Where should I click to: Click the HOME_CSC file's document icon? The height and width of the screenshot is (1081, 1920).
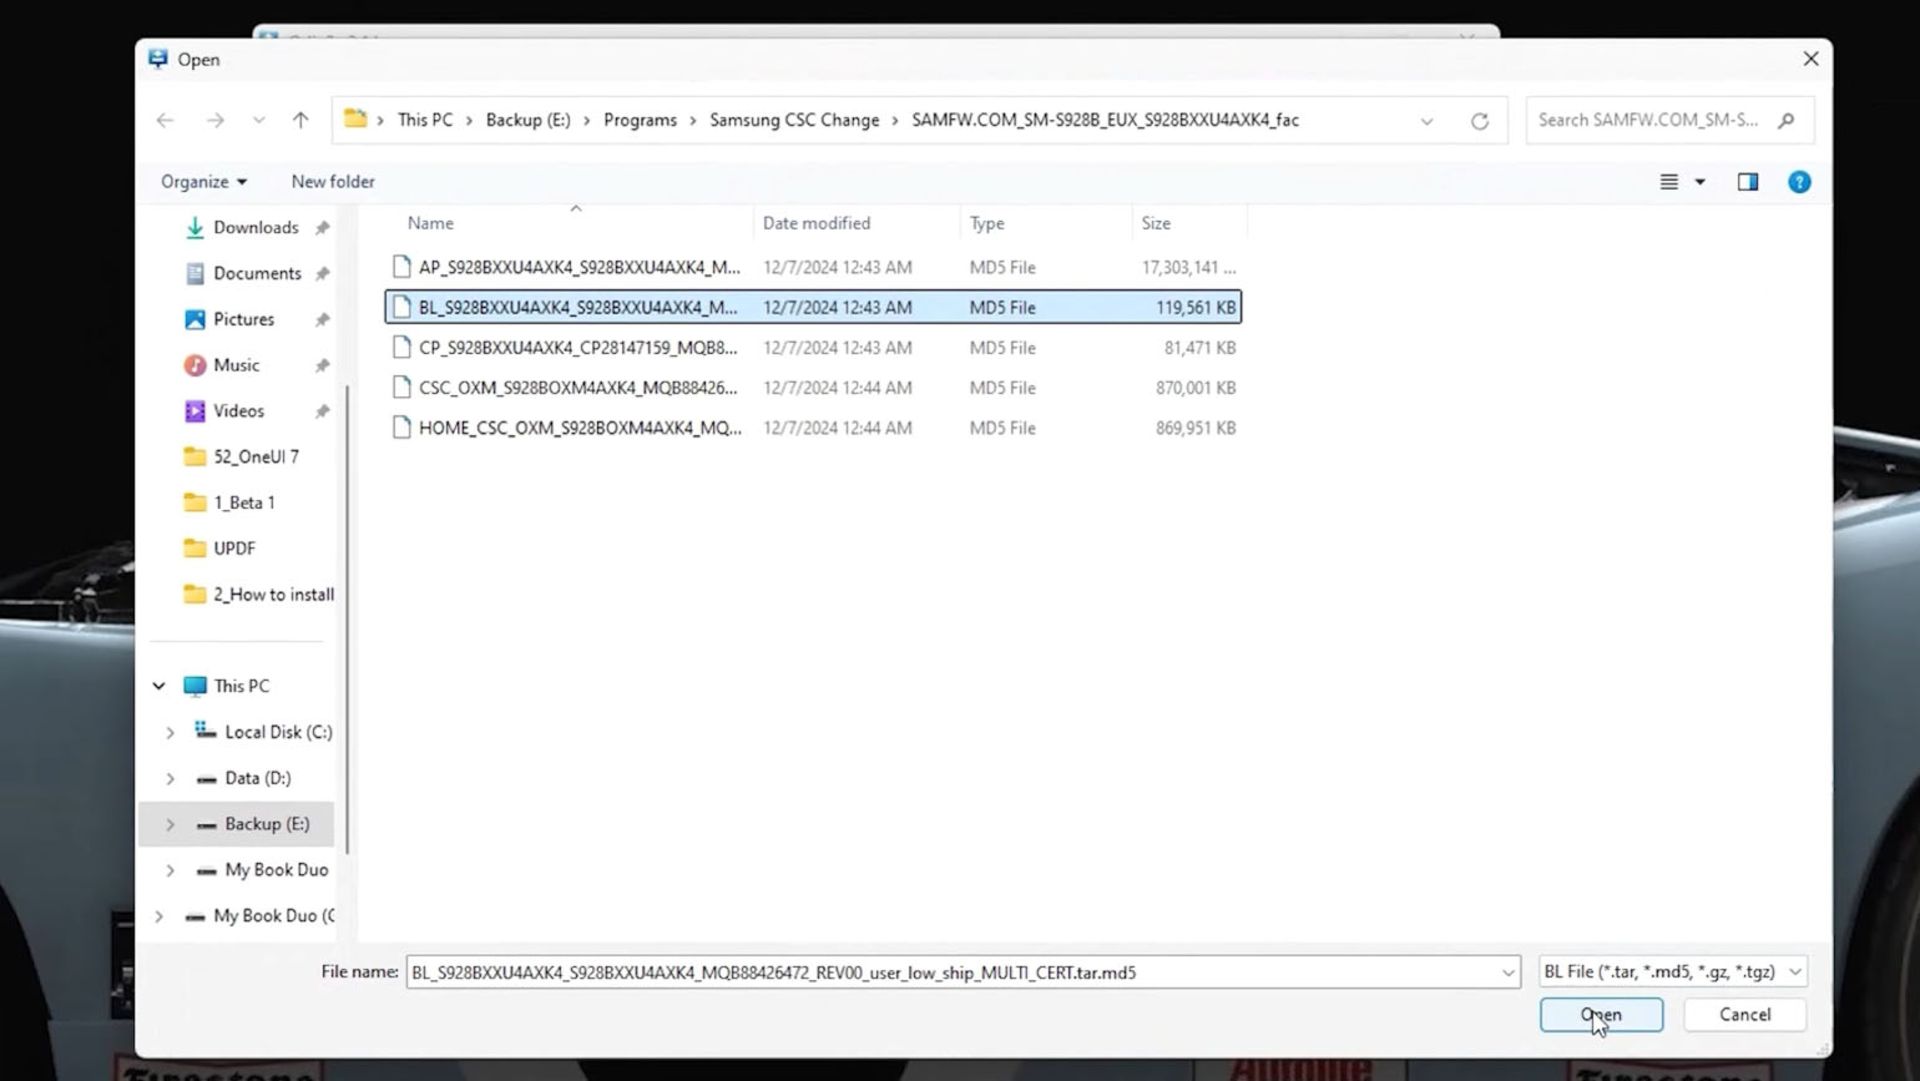click(x=401, y=427)
